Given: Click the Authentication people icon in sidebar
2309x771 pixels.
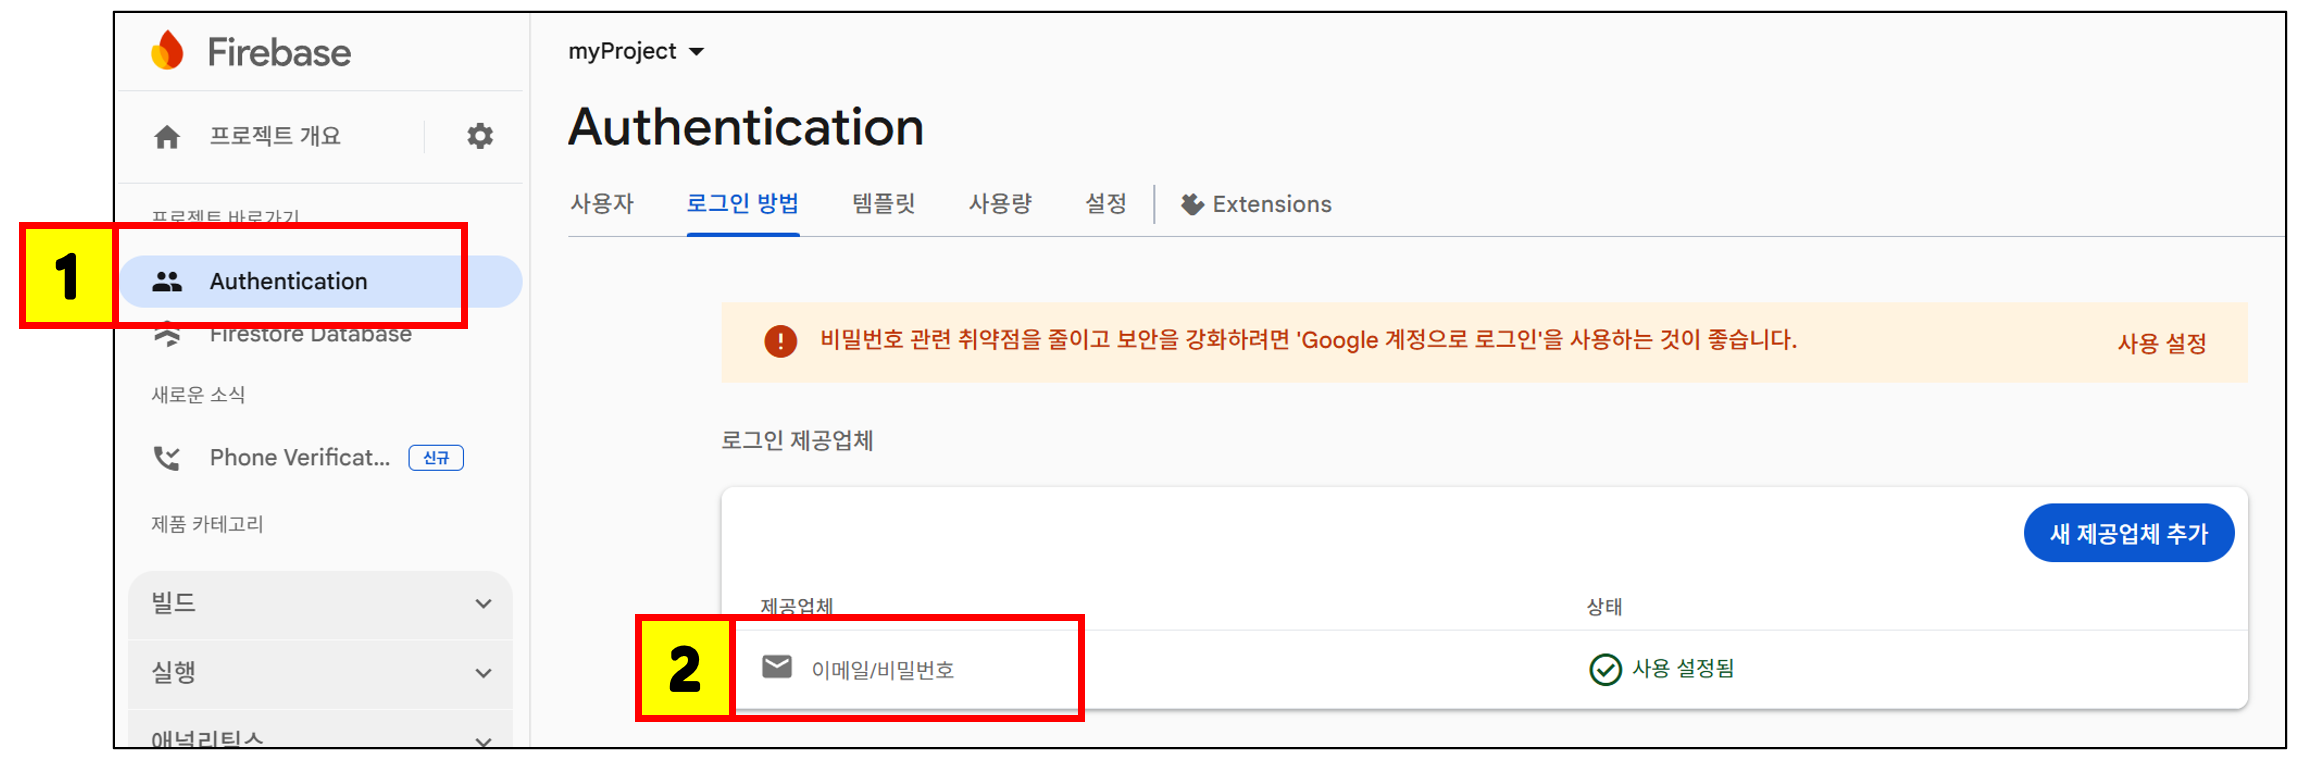Looking at the screenshot, I should click(x=167, y=282).
